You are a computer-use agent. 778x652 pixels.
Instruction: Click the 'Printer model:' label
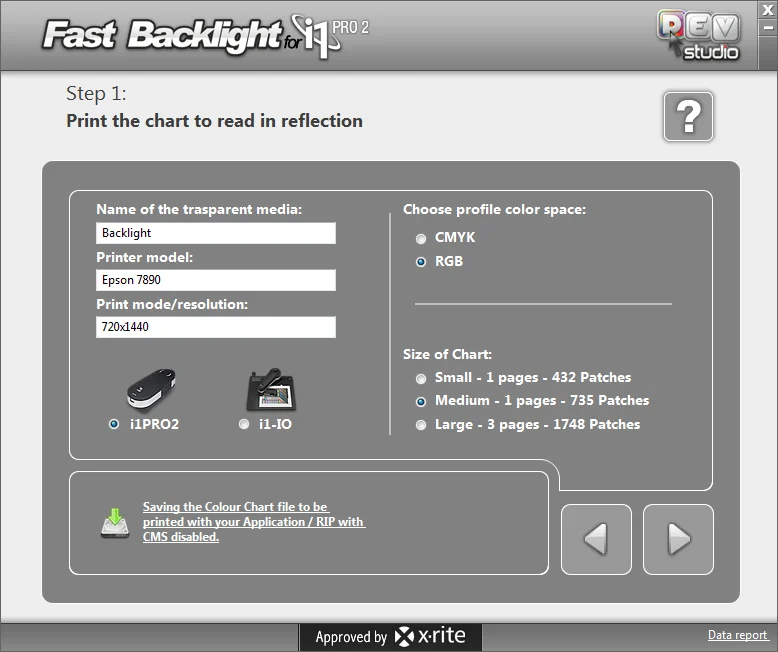coord(144,257)
